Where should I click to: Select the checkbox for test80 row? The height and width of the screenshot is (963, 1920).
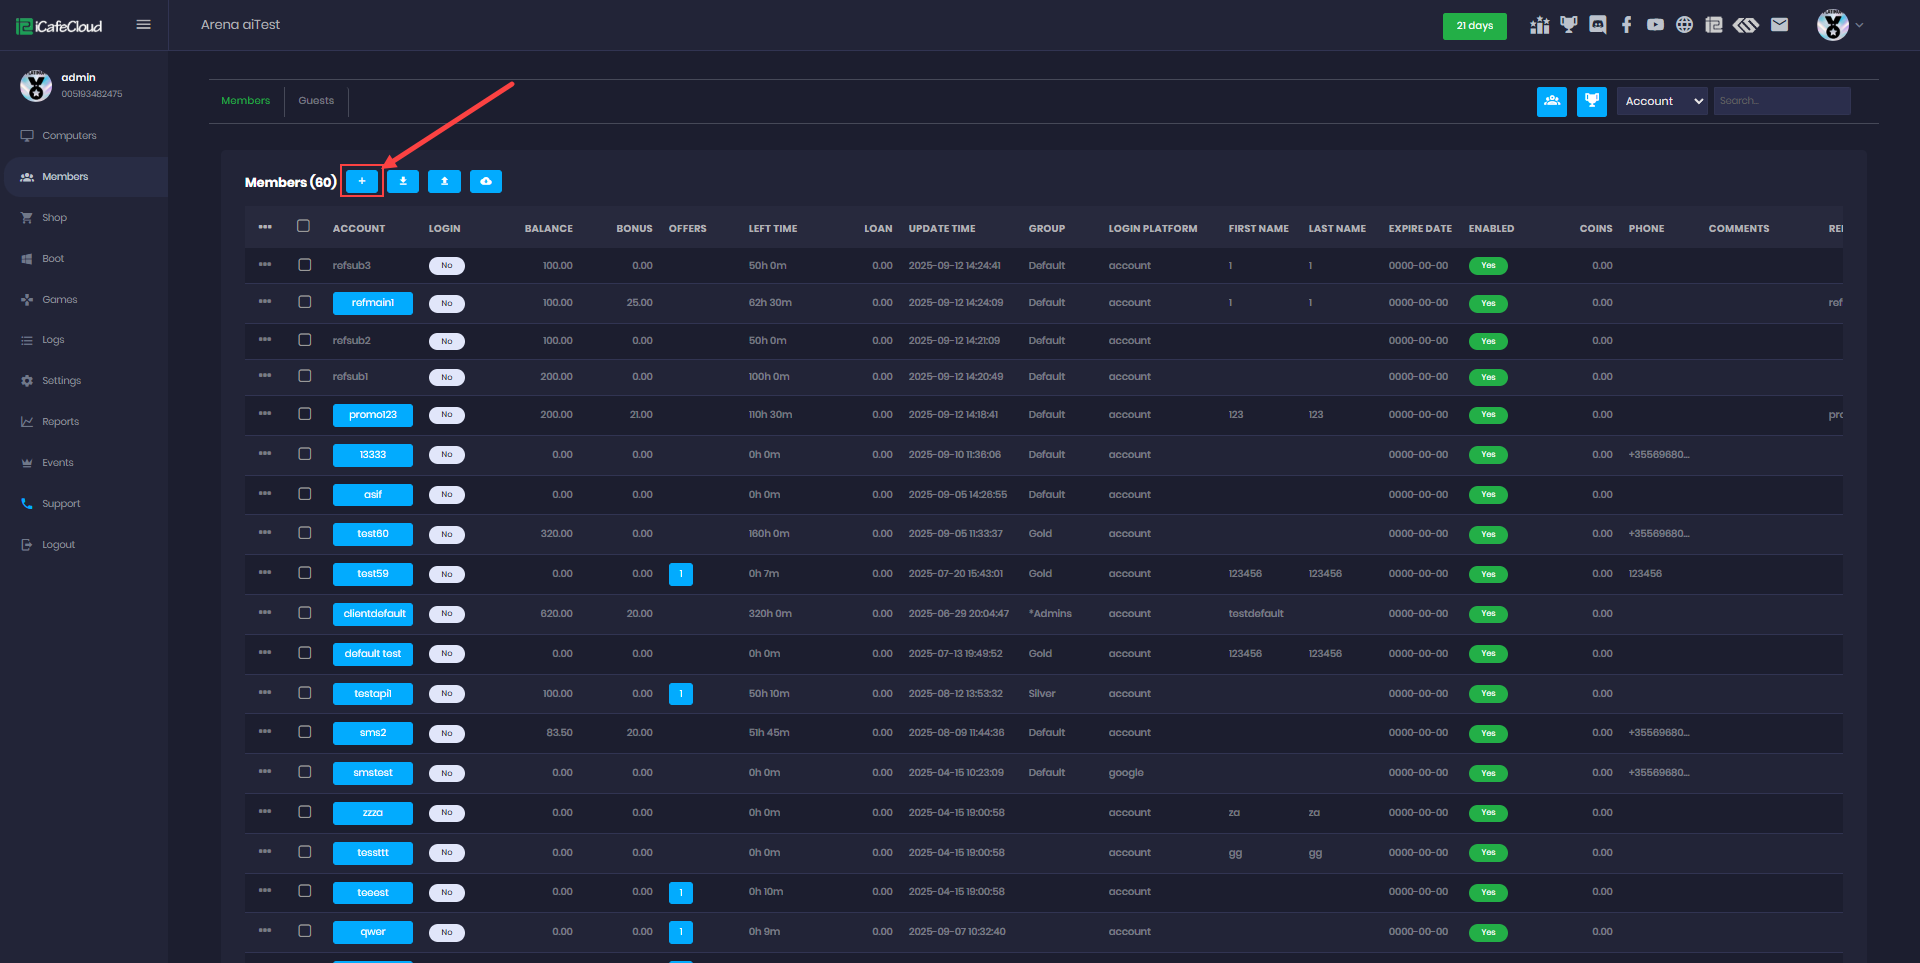pos(305,533)
